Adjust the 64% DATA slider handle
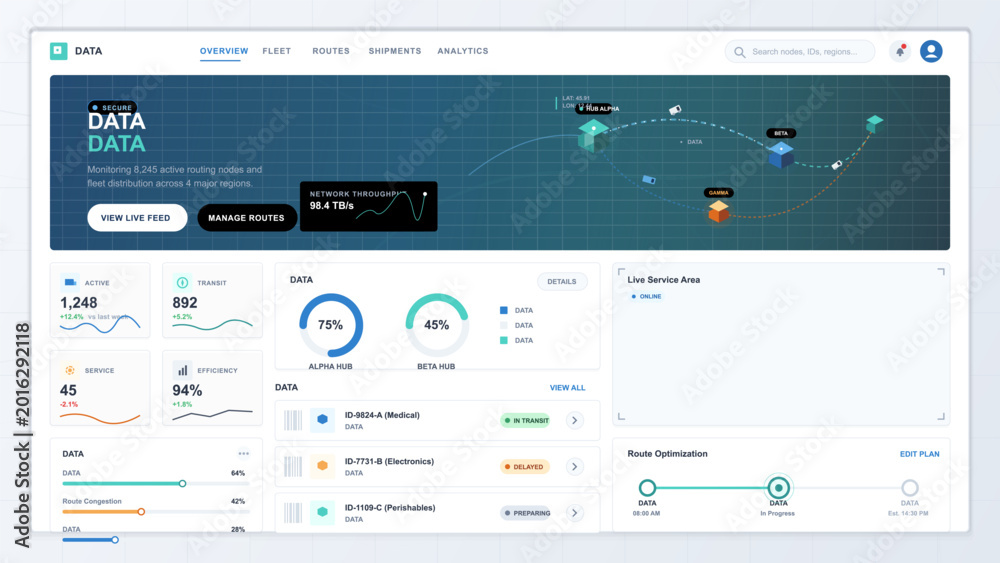 [182, 483]
